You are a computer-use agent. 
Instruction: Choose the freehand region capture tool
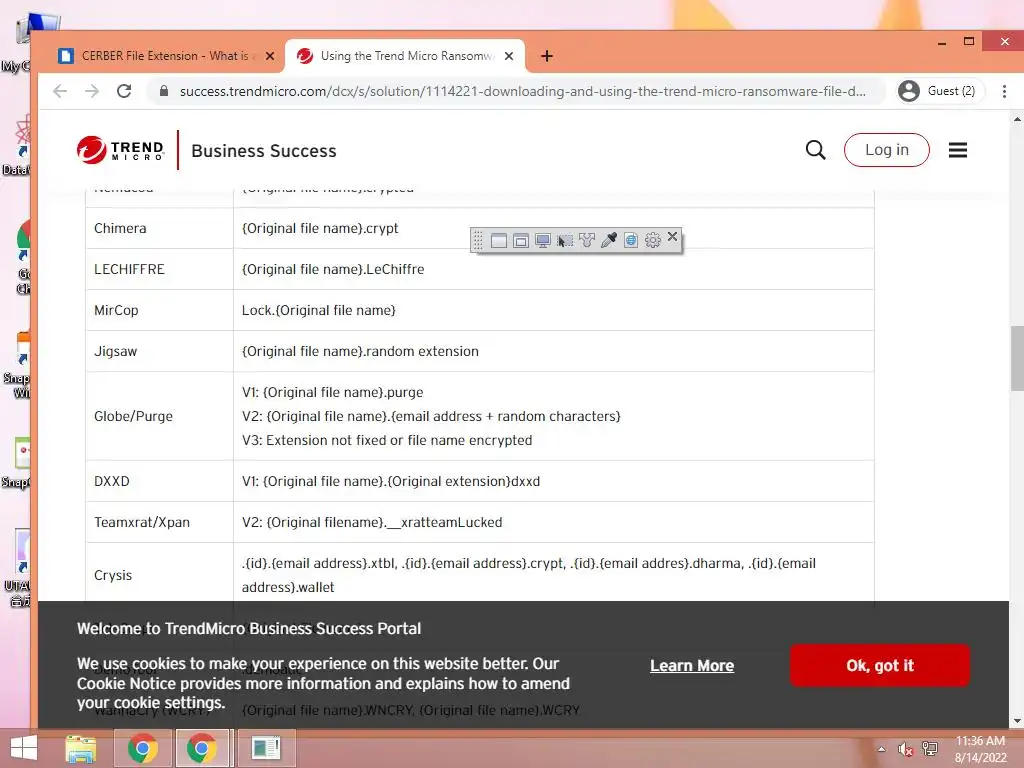coord(586,241)
